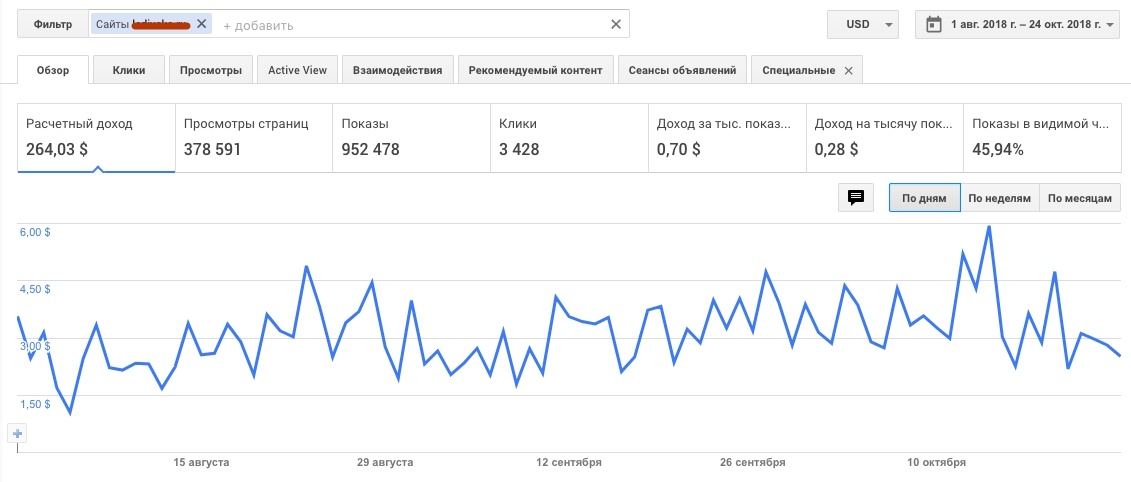Go to the Просмотры tab
The image size is (1131, 482).
coord(211,70)
